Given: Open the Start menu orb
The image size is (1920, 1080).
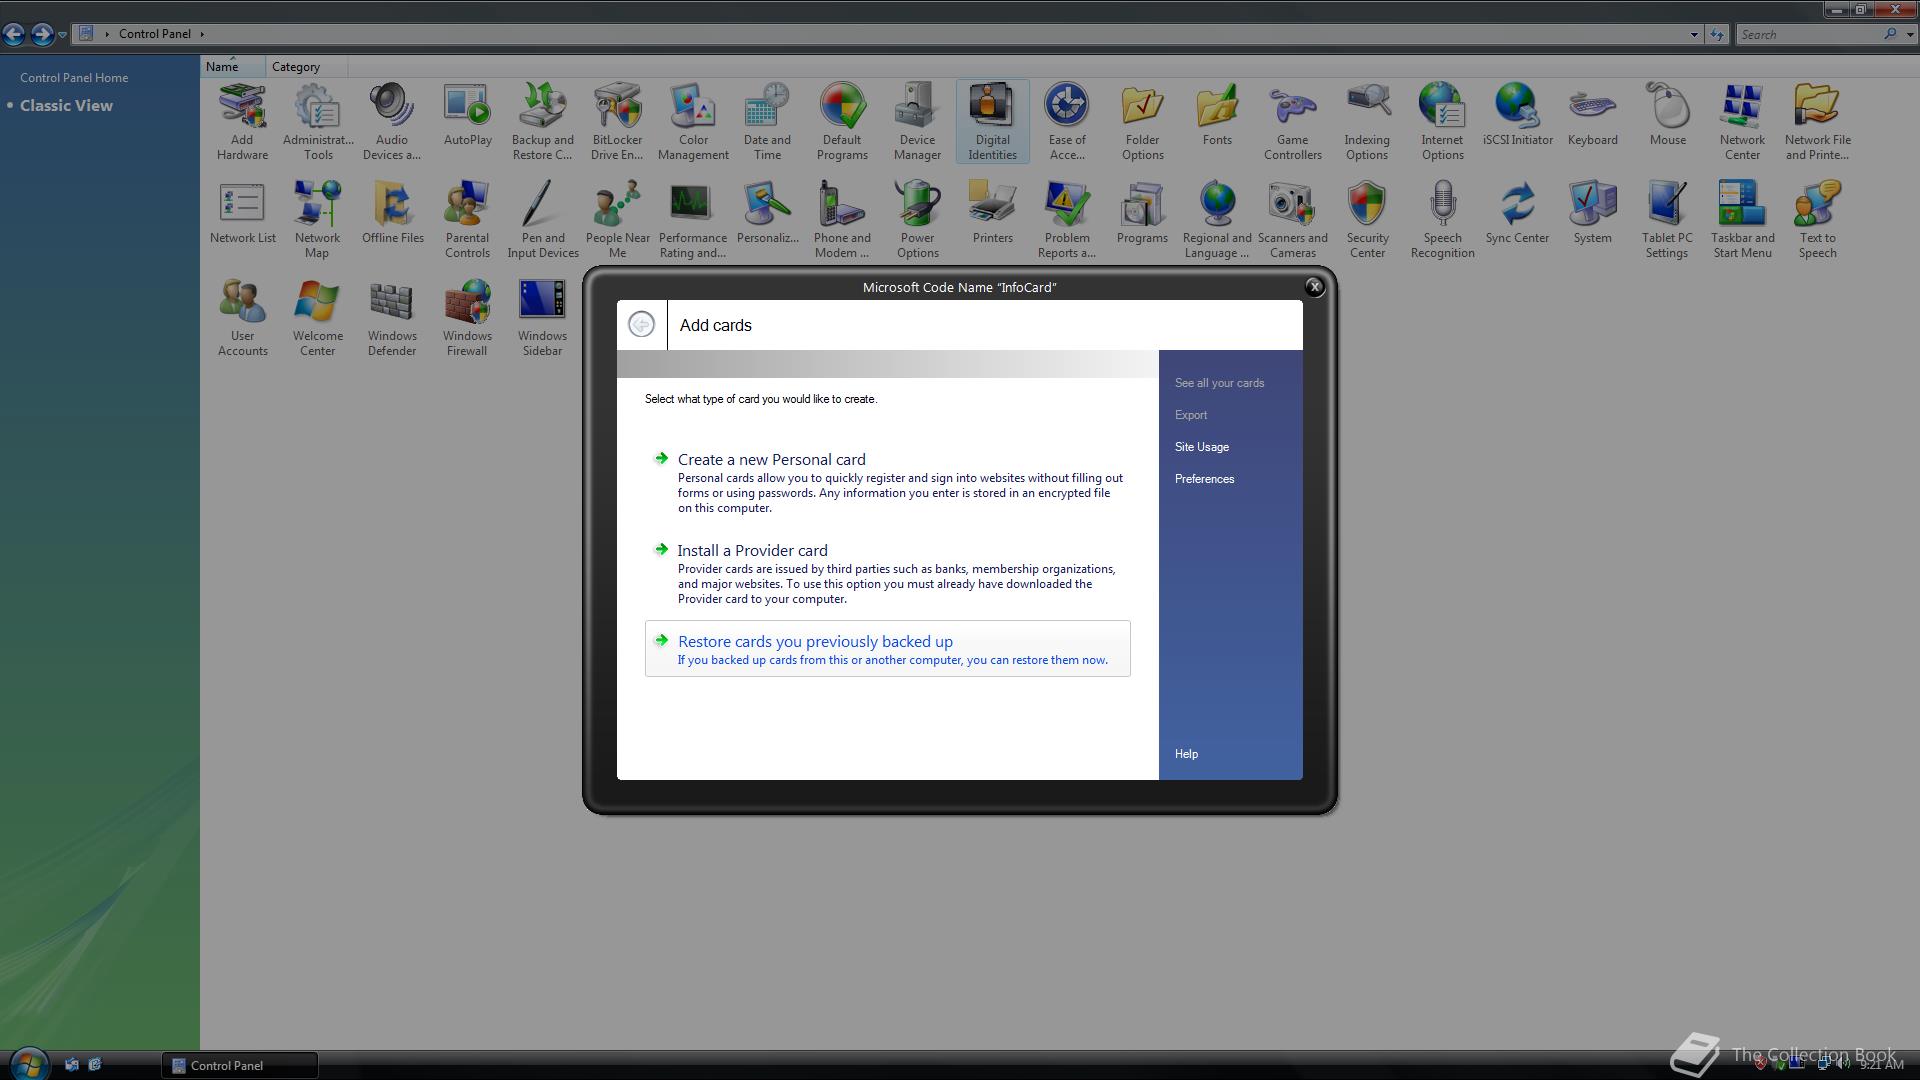Looking at the screenshot, I should pos(28,1064).
